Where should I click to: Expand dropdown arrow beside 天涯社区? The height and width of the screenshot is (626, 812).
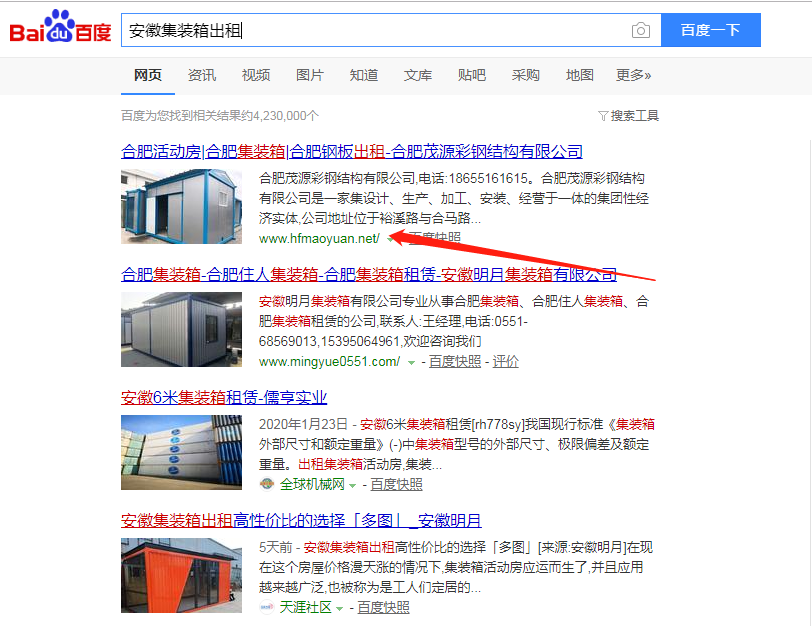click(x=340, y=608)
